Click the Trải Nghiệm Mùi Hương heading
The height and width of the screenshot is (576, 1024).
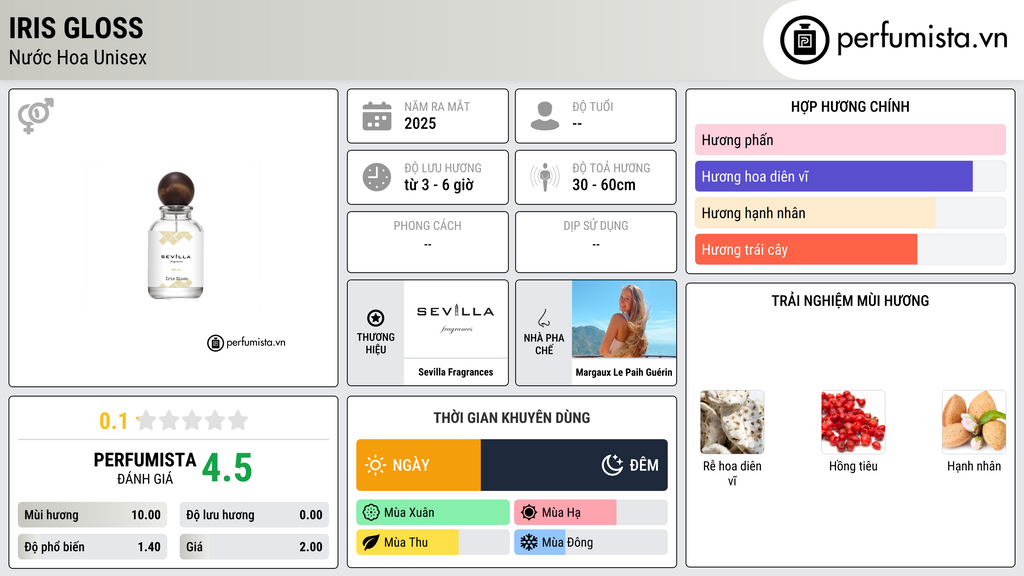pos(850,300)
